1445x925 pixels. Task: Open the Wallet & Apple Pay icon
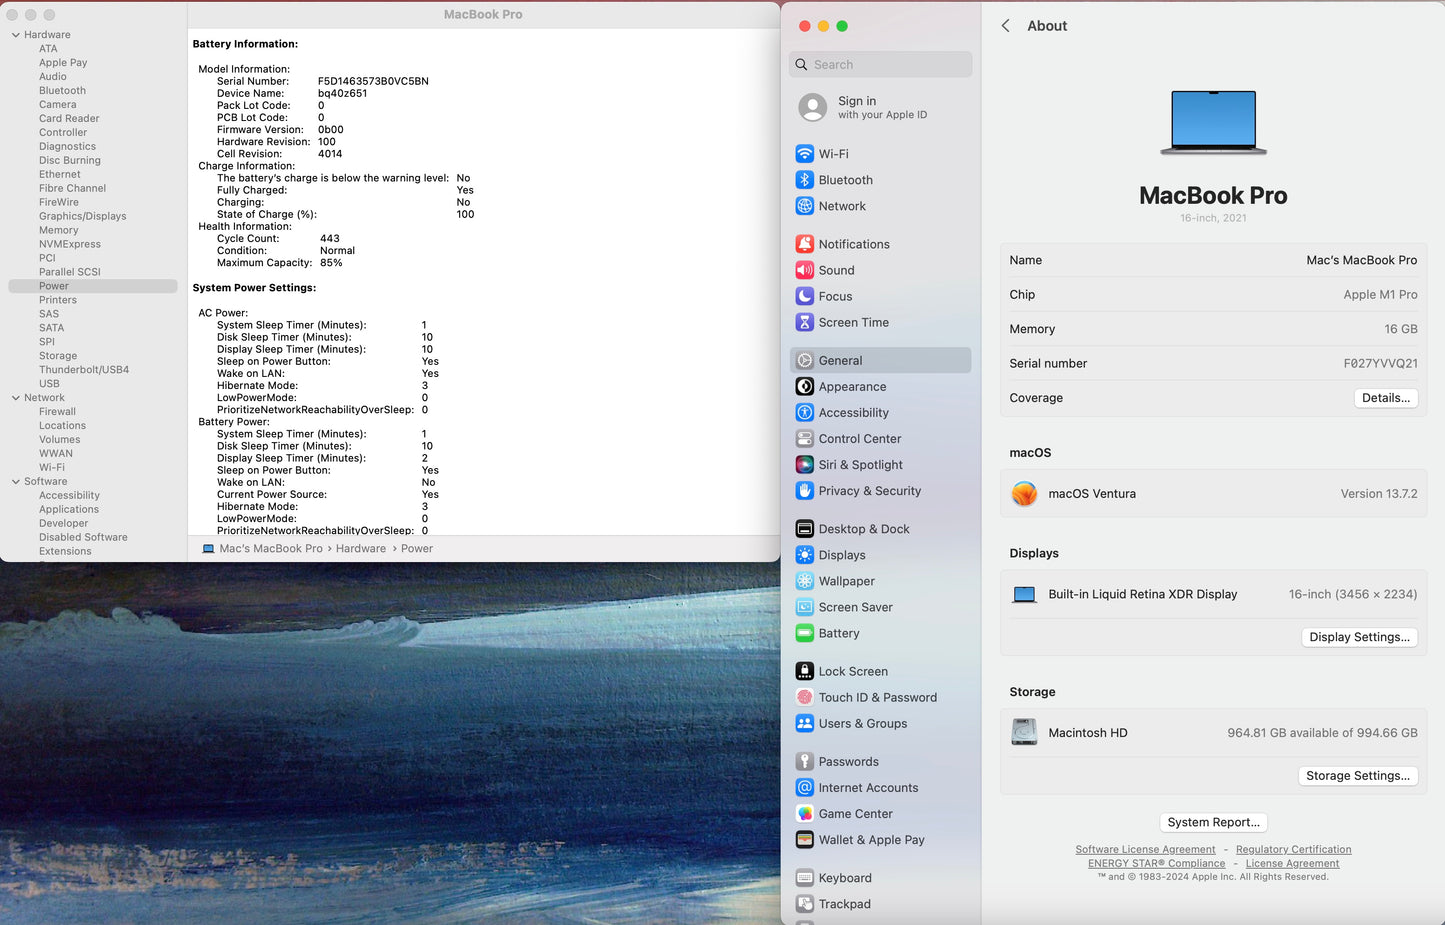(805, 839)
